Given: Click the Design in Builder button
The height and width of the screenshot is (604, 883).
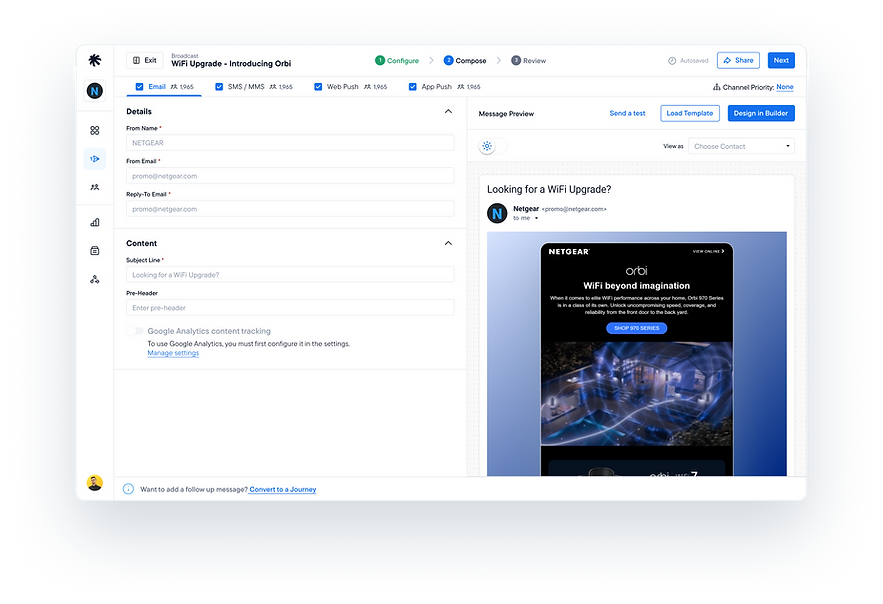Looking at the screenshot, I should (x=760, y=113).
